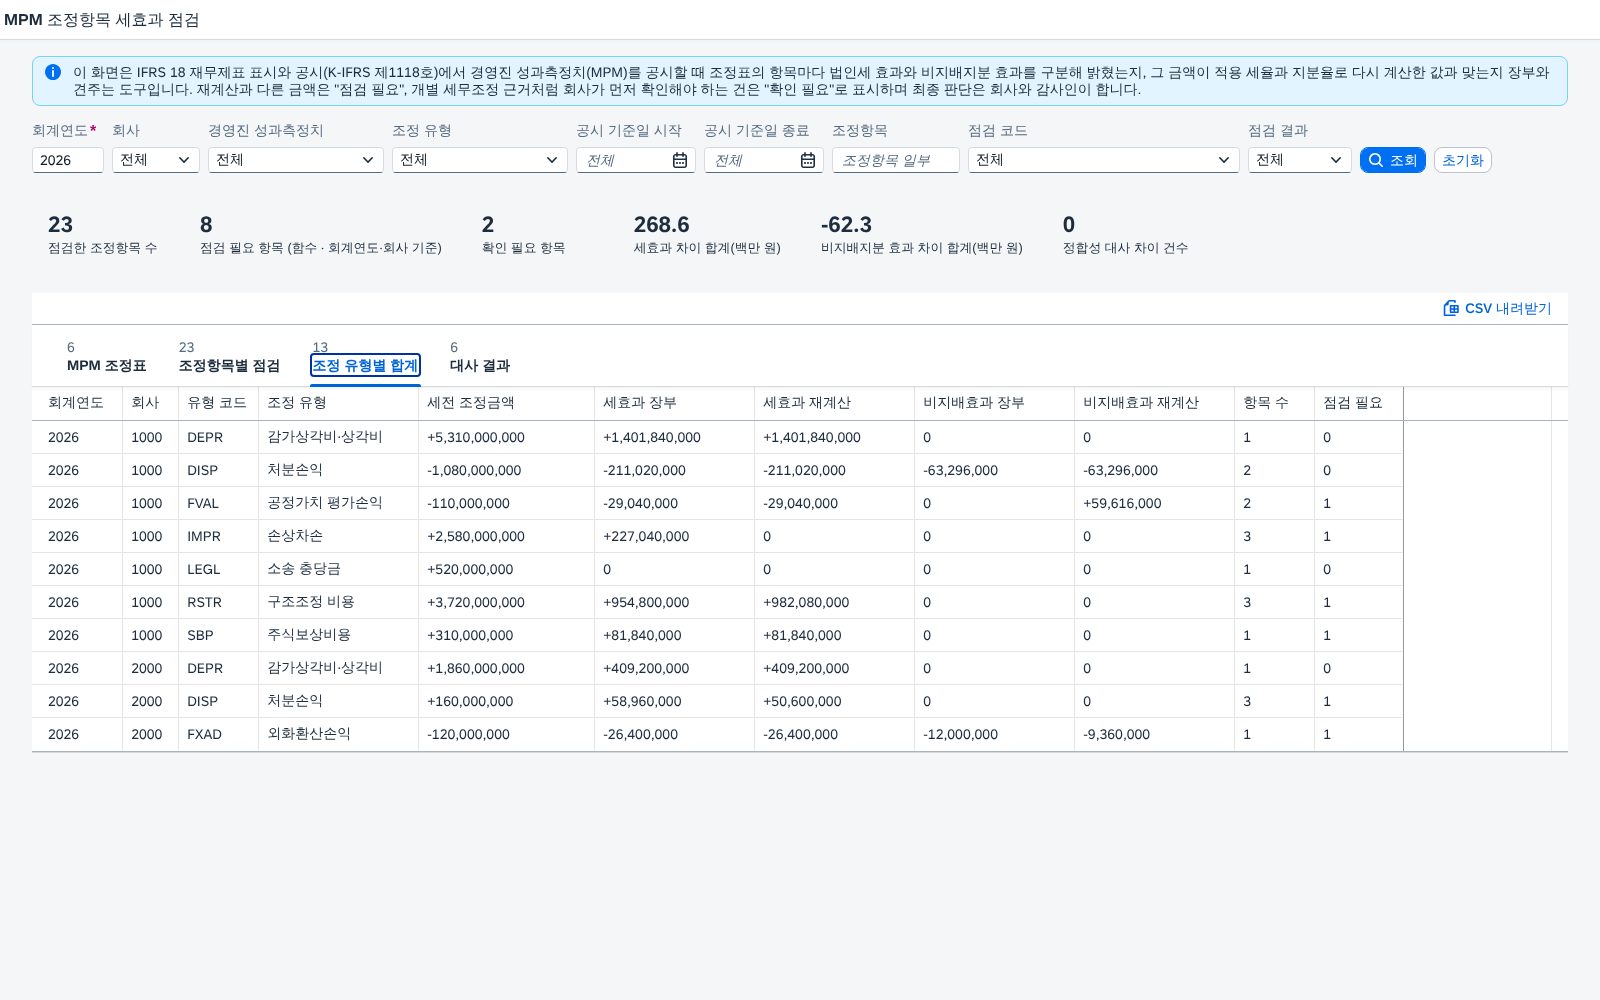Screen dimensions: 1600x1000
Task: Click the 외화환산손익 row cell
Action: (x=338, y=734)
